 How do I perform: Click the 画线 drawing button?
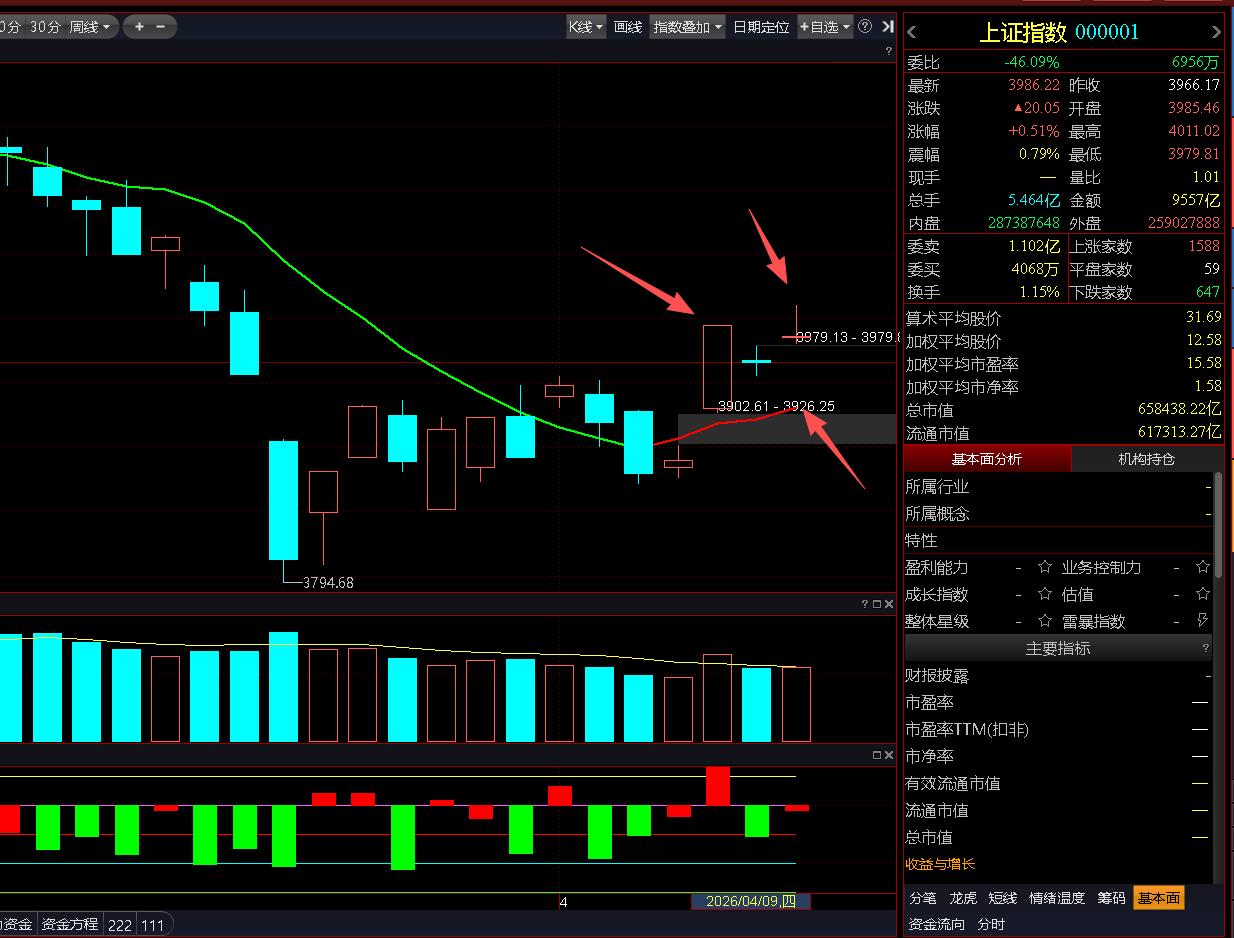point(628,27)
